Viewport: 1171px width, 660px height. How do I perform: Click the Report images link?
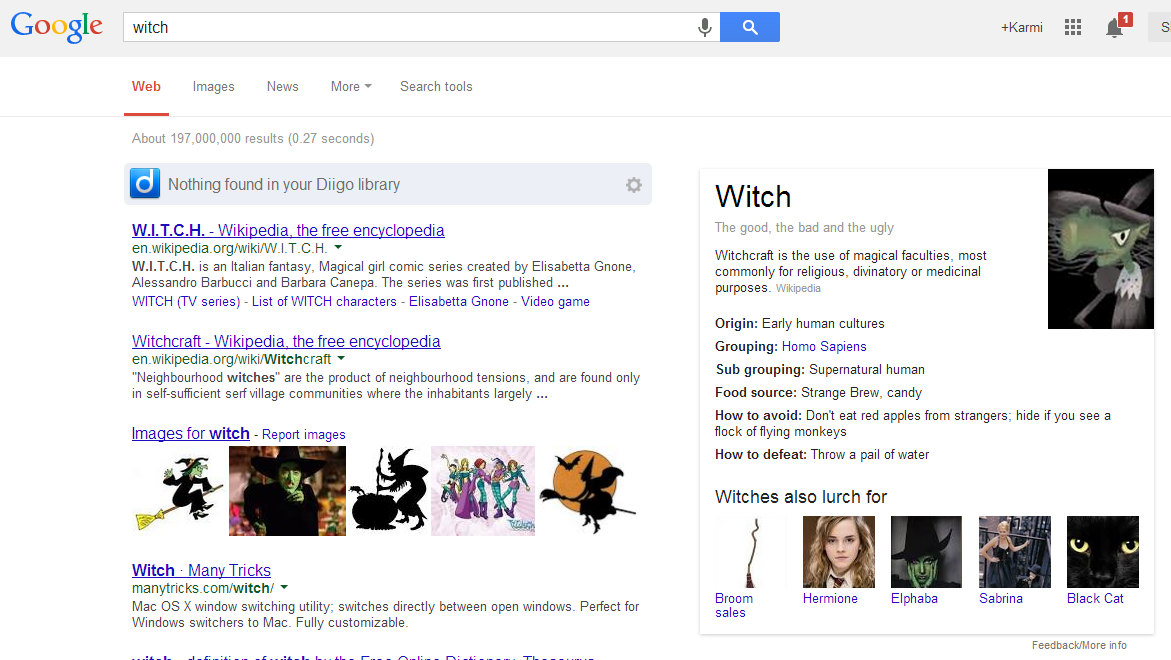(x=304, y=435)
